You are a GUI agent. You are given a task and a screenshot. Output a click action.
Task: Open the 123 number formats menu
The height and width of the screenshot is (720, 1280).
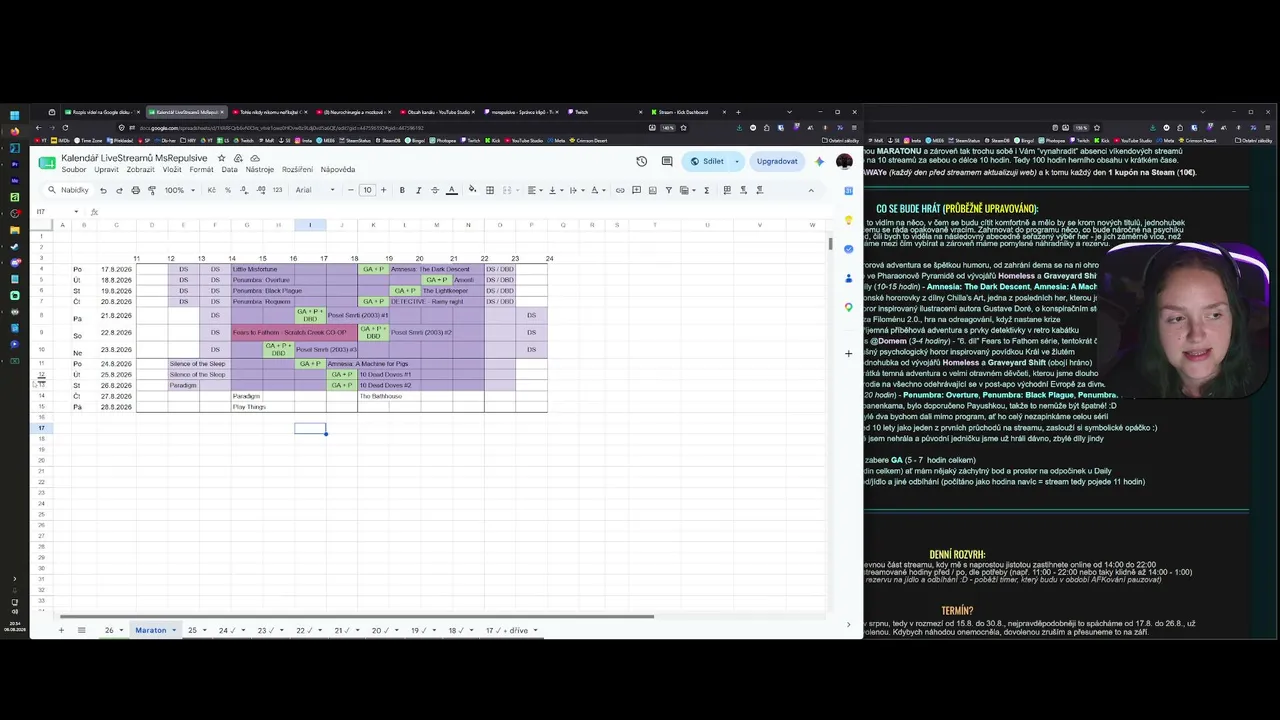pyautogui.click(x=277, y=190)
